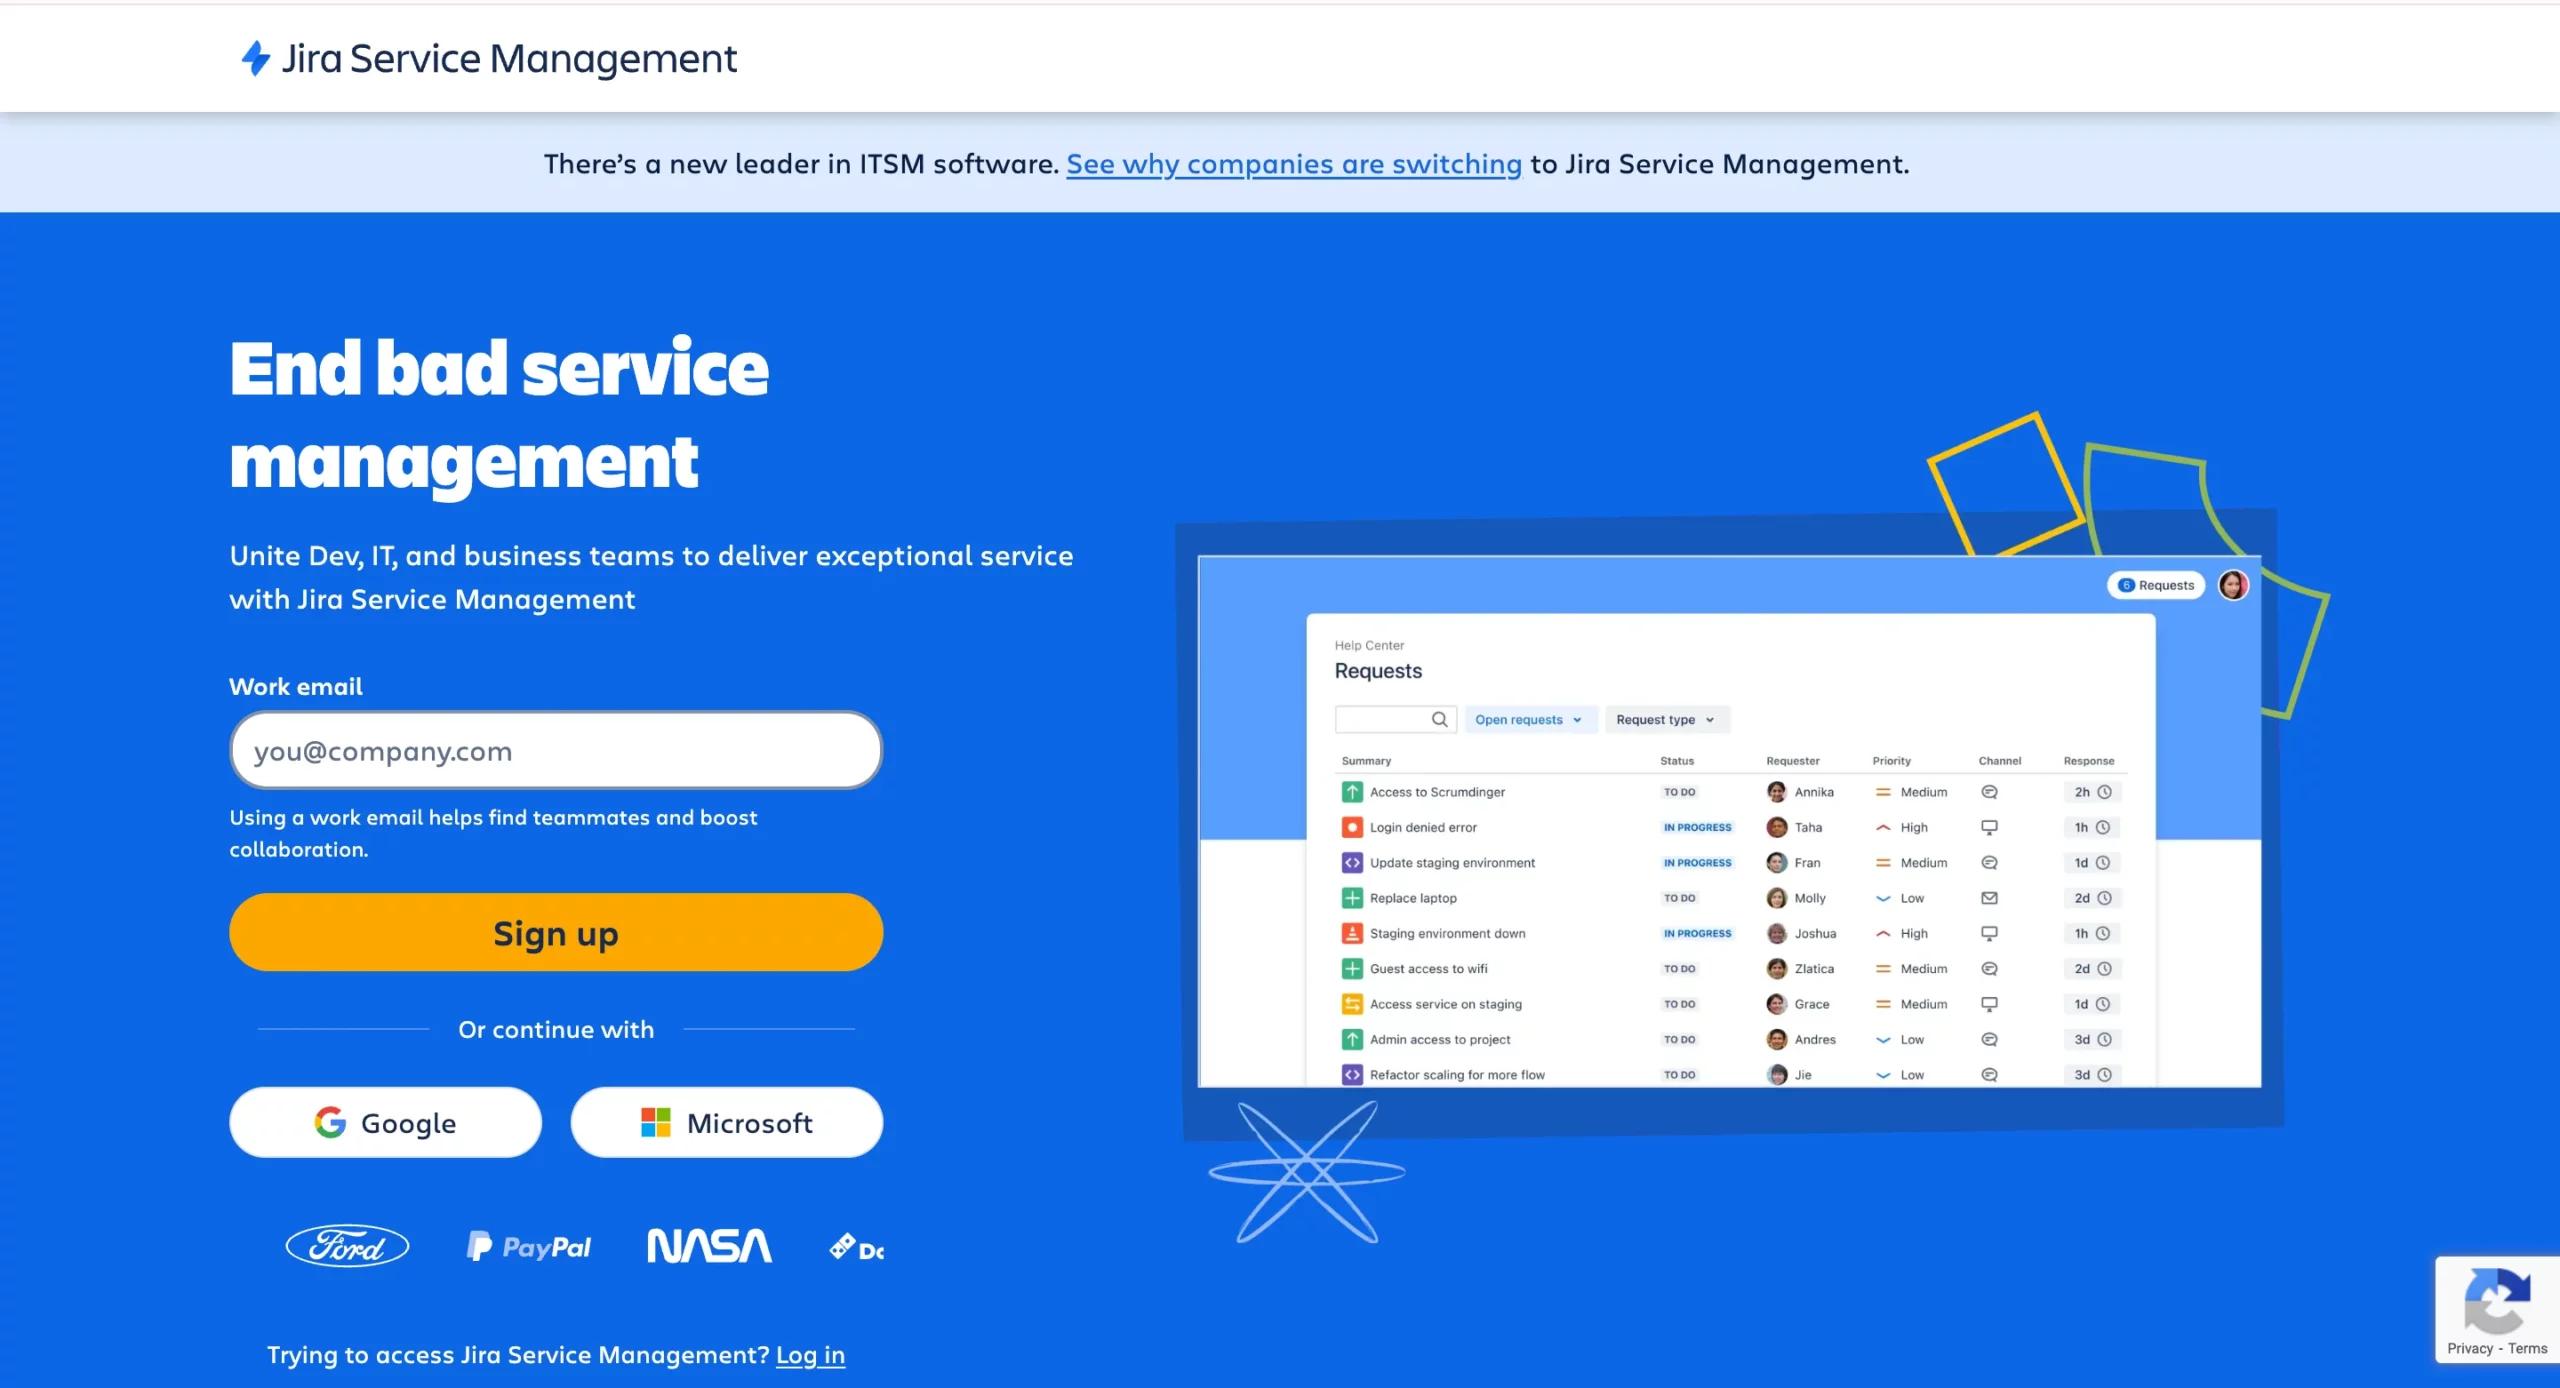Continue with Microsoft sign-in

[x=727, y=1122]
